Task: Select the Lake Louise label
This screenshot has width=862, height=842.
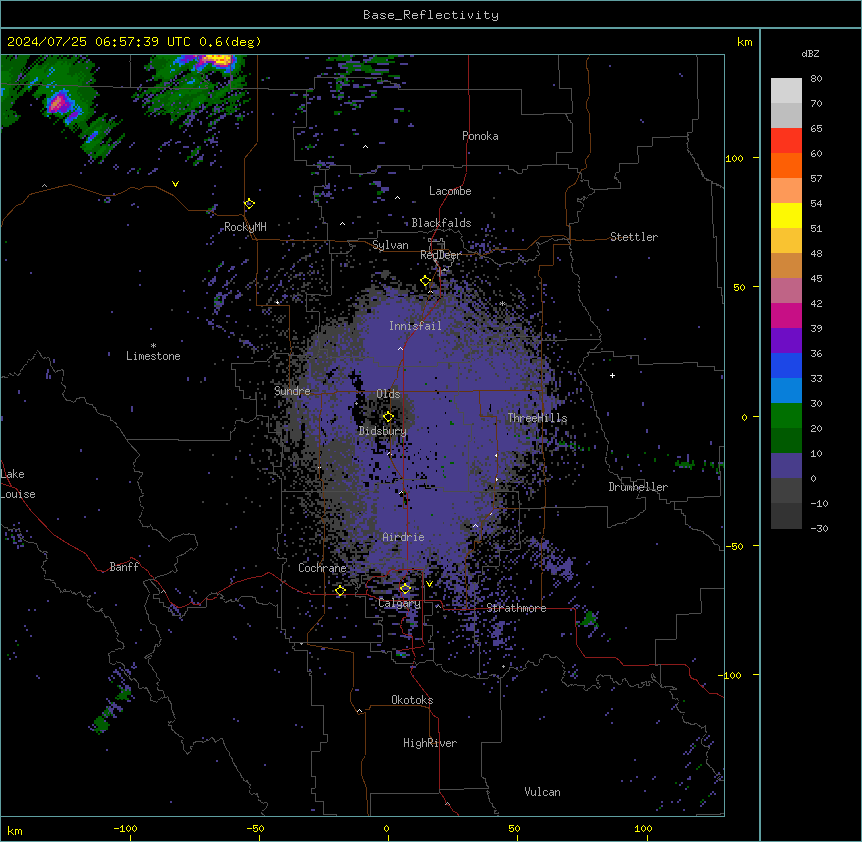Action: (18, 484)
